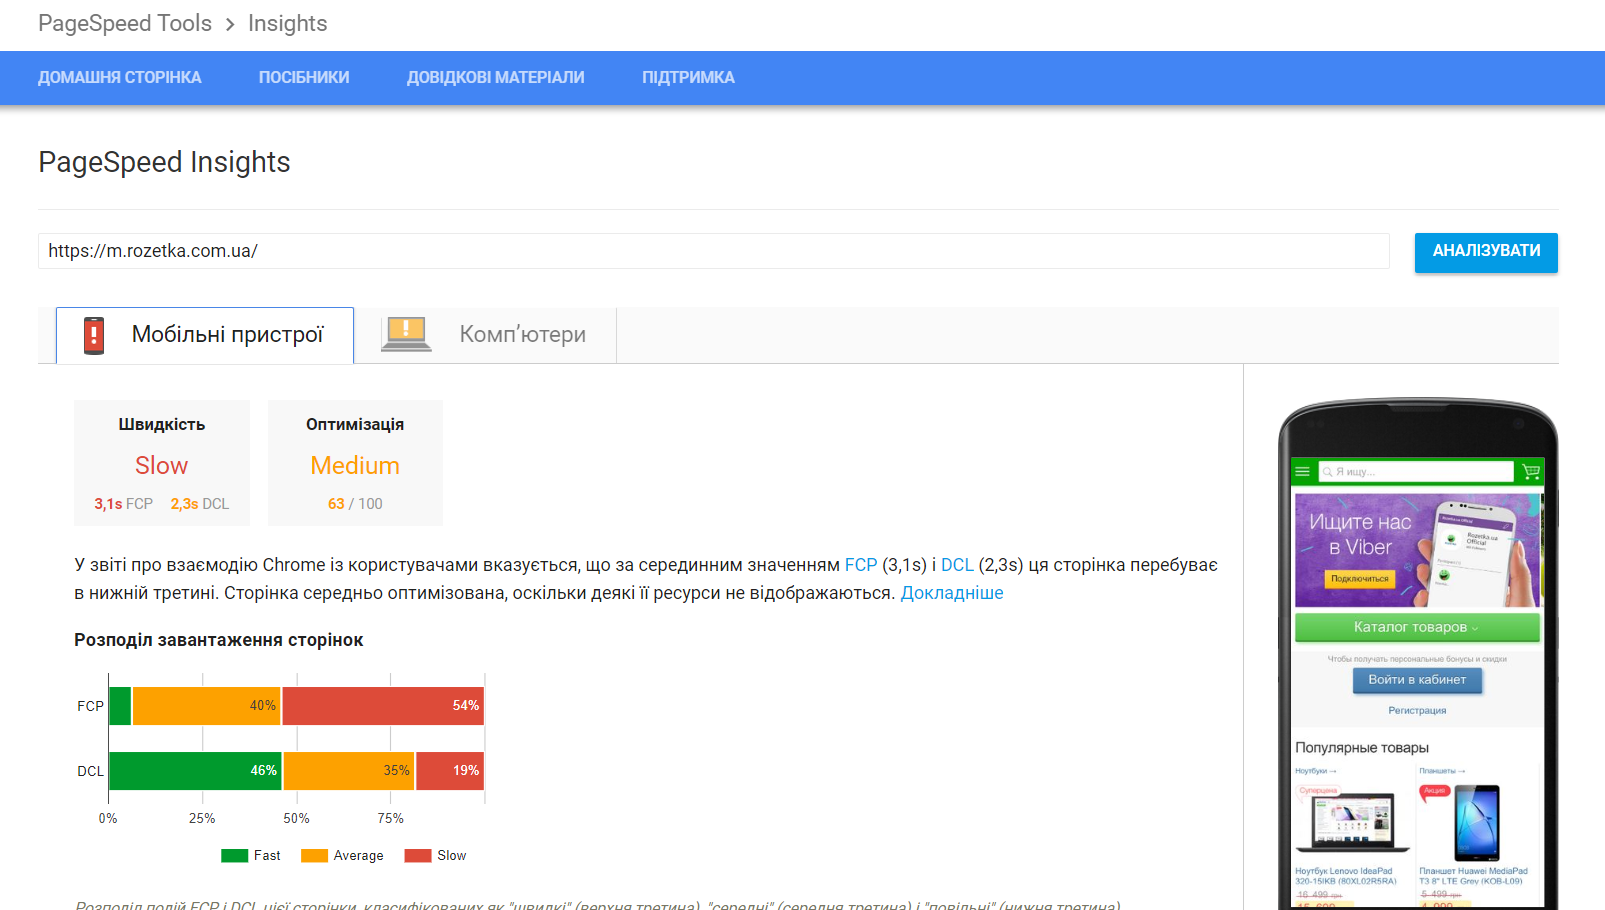The image size is (1605, 910).
Task: Click the green Fast legend swatch
Action: coord(234,856)
